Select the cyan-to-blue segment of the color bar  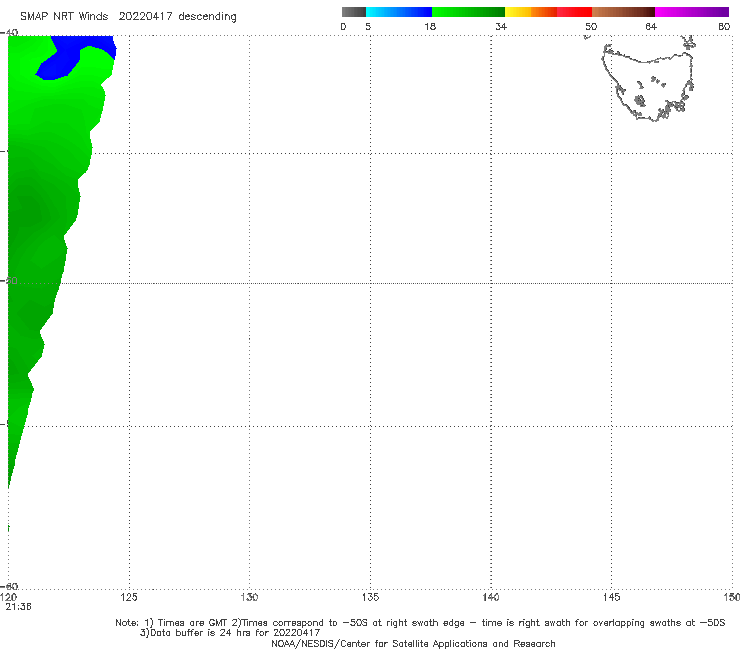pyautogui.click(x=399, y=12)
